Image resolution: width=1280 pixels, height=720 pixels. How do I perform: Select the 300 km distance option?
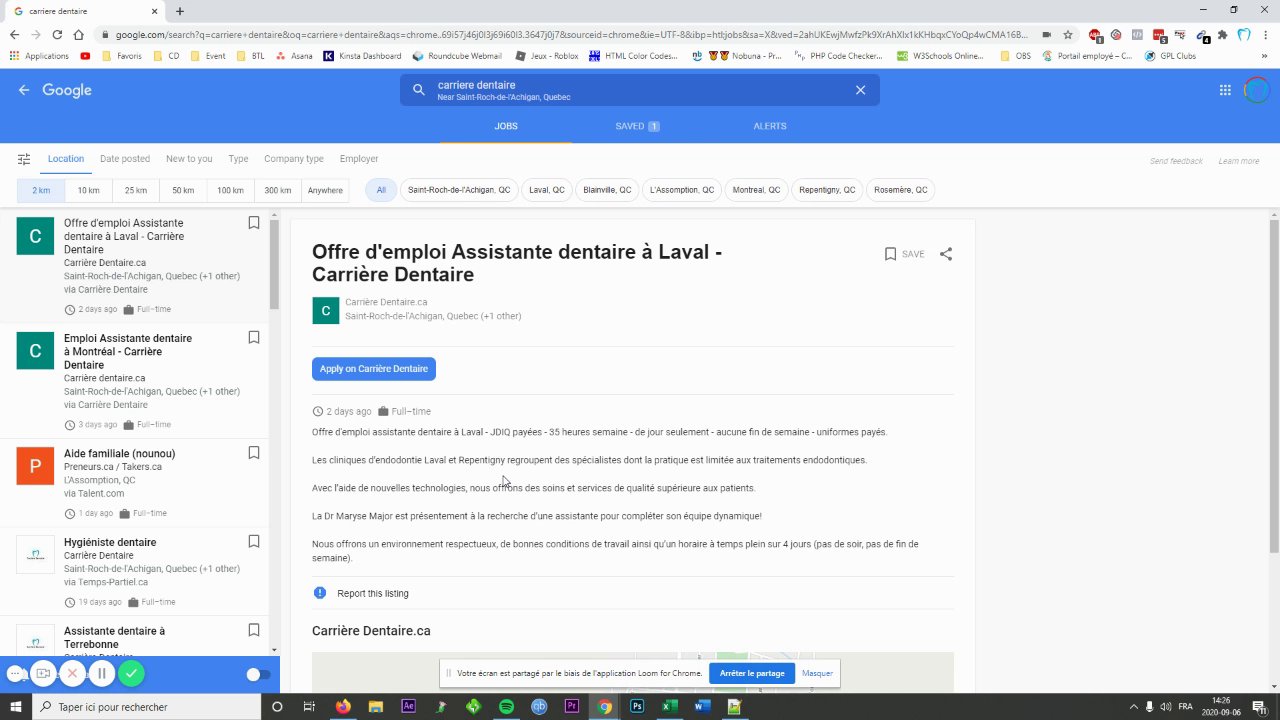278,190
